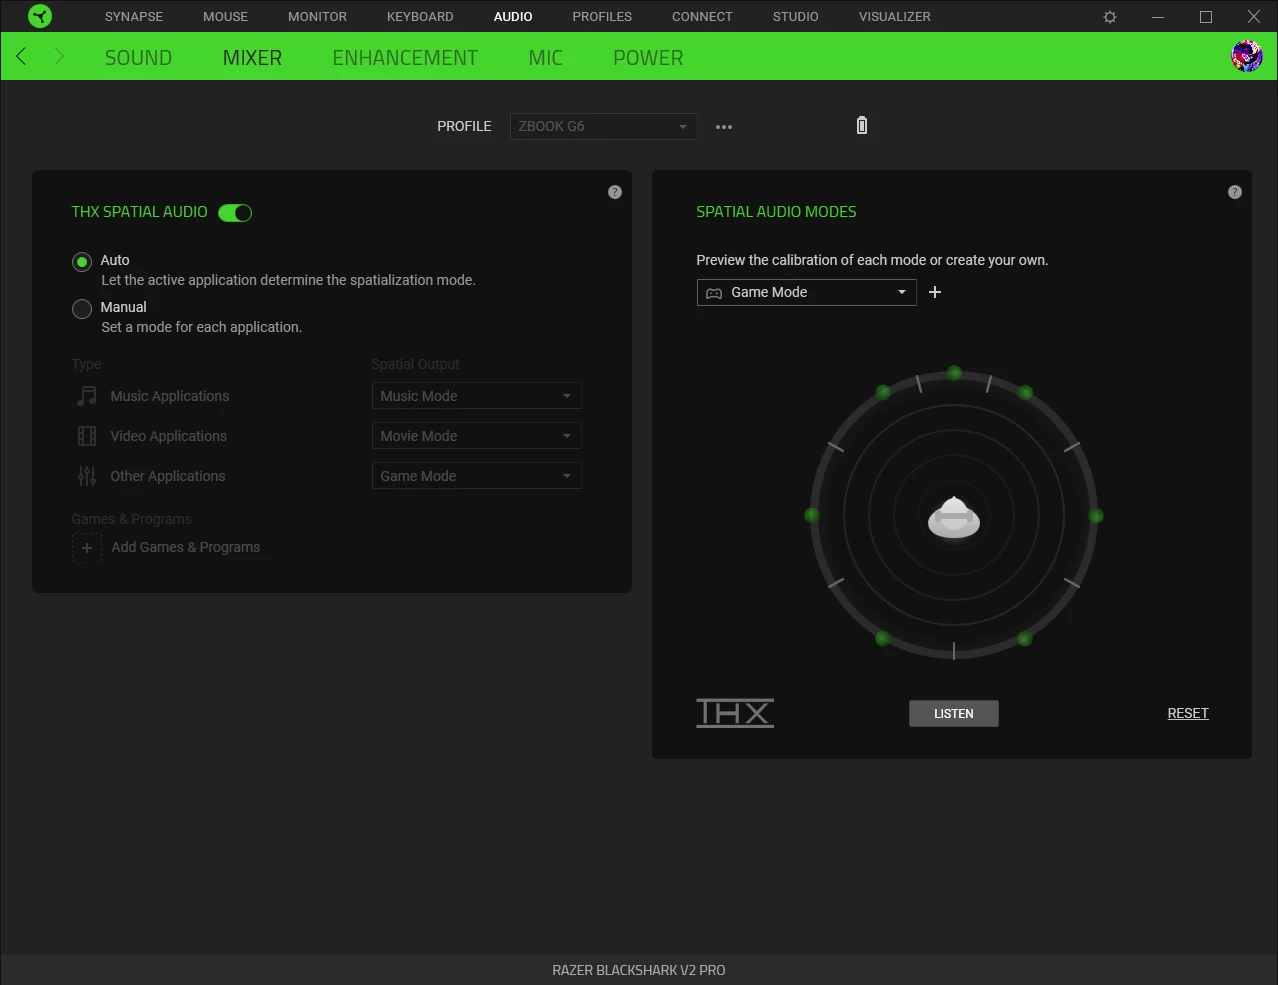Open the Spatial Audio Modes Game Mode dropdown

tap(806, 292)
